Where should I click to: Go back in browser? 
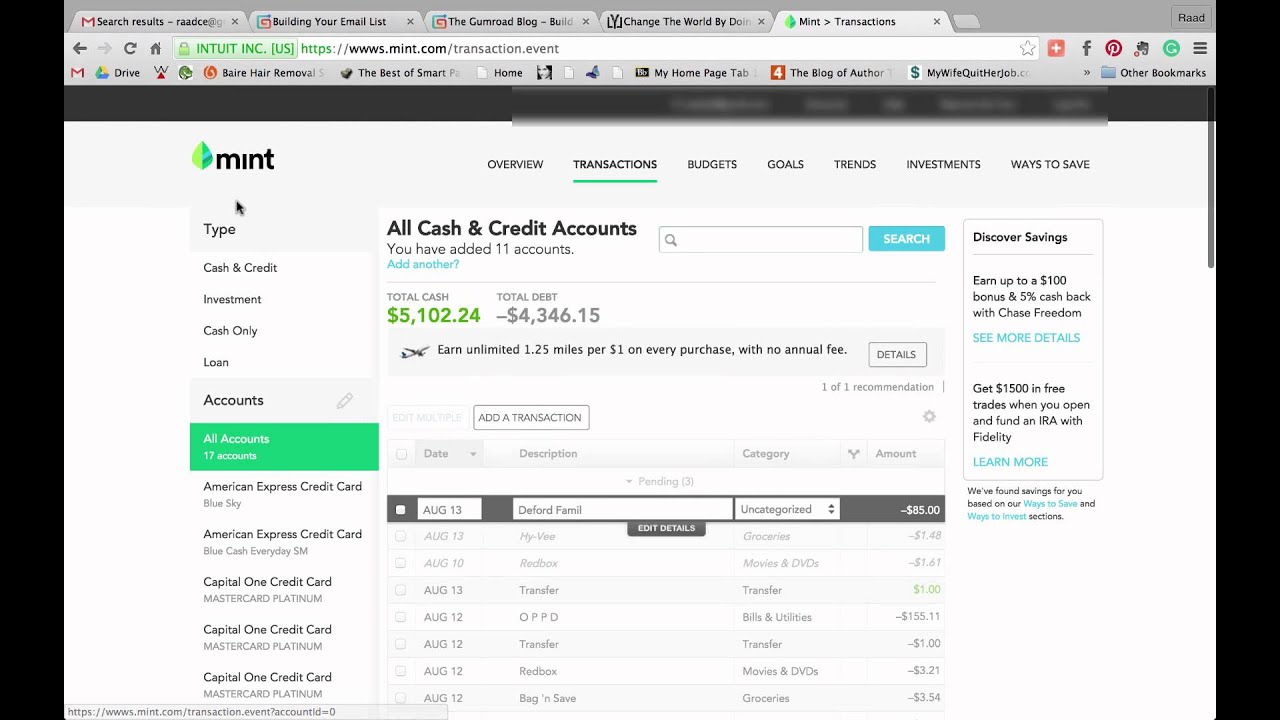tap(80, 48)
